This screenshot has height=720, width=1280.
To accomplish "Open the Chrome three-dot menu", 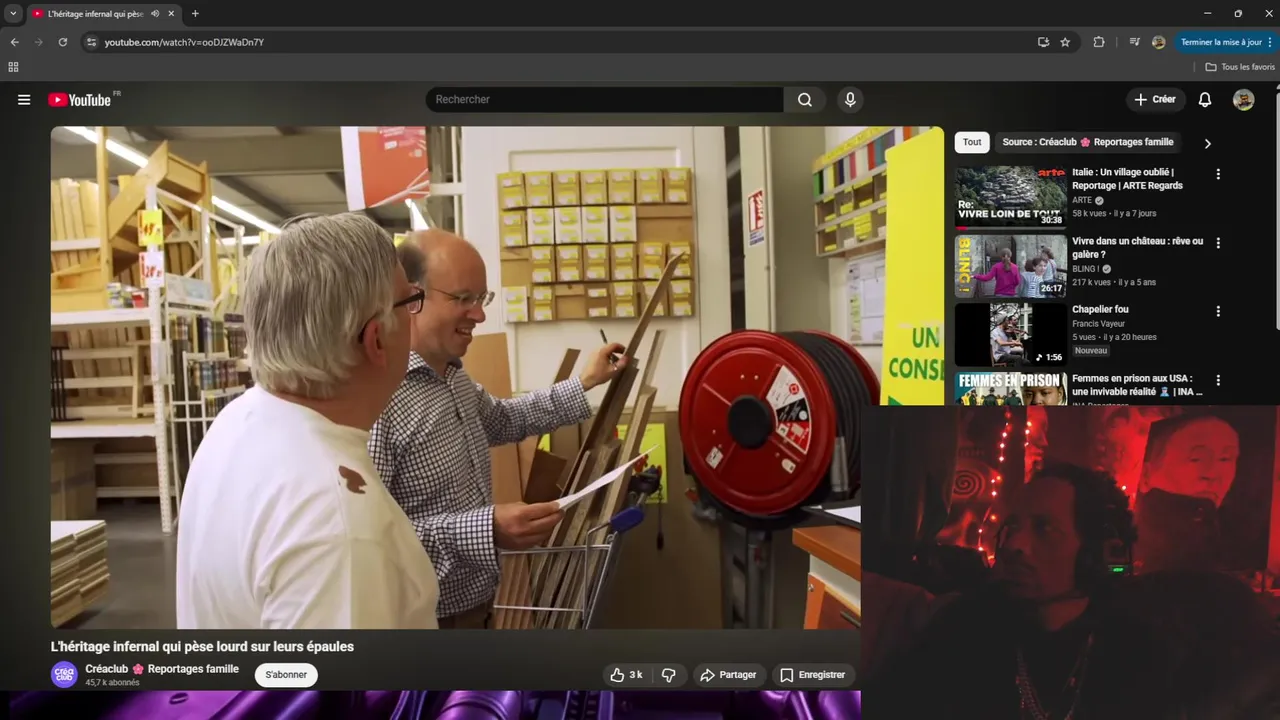I will [1271, 42].
